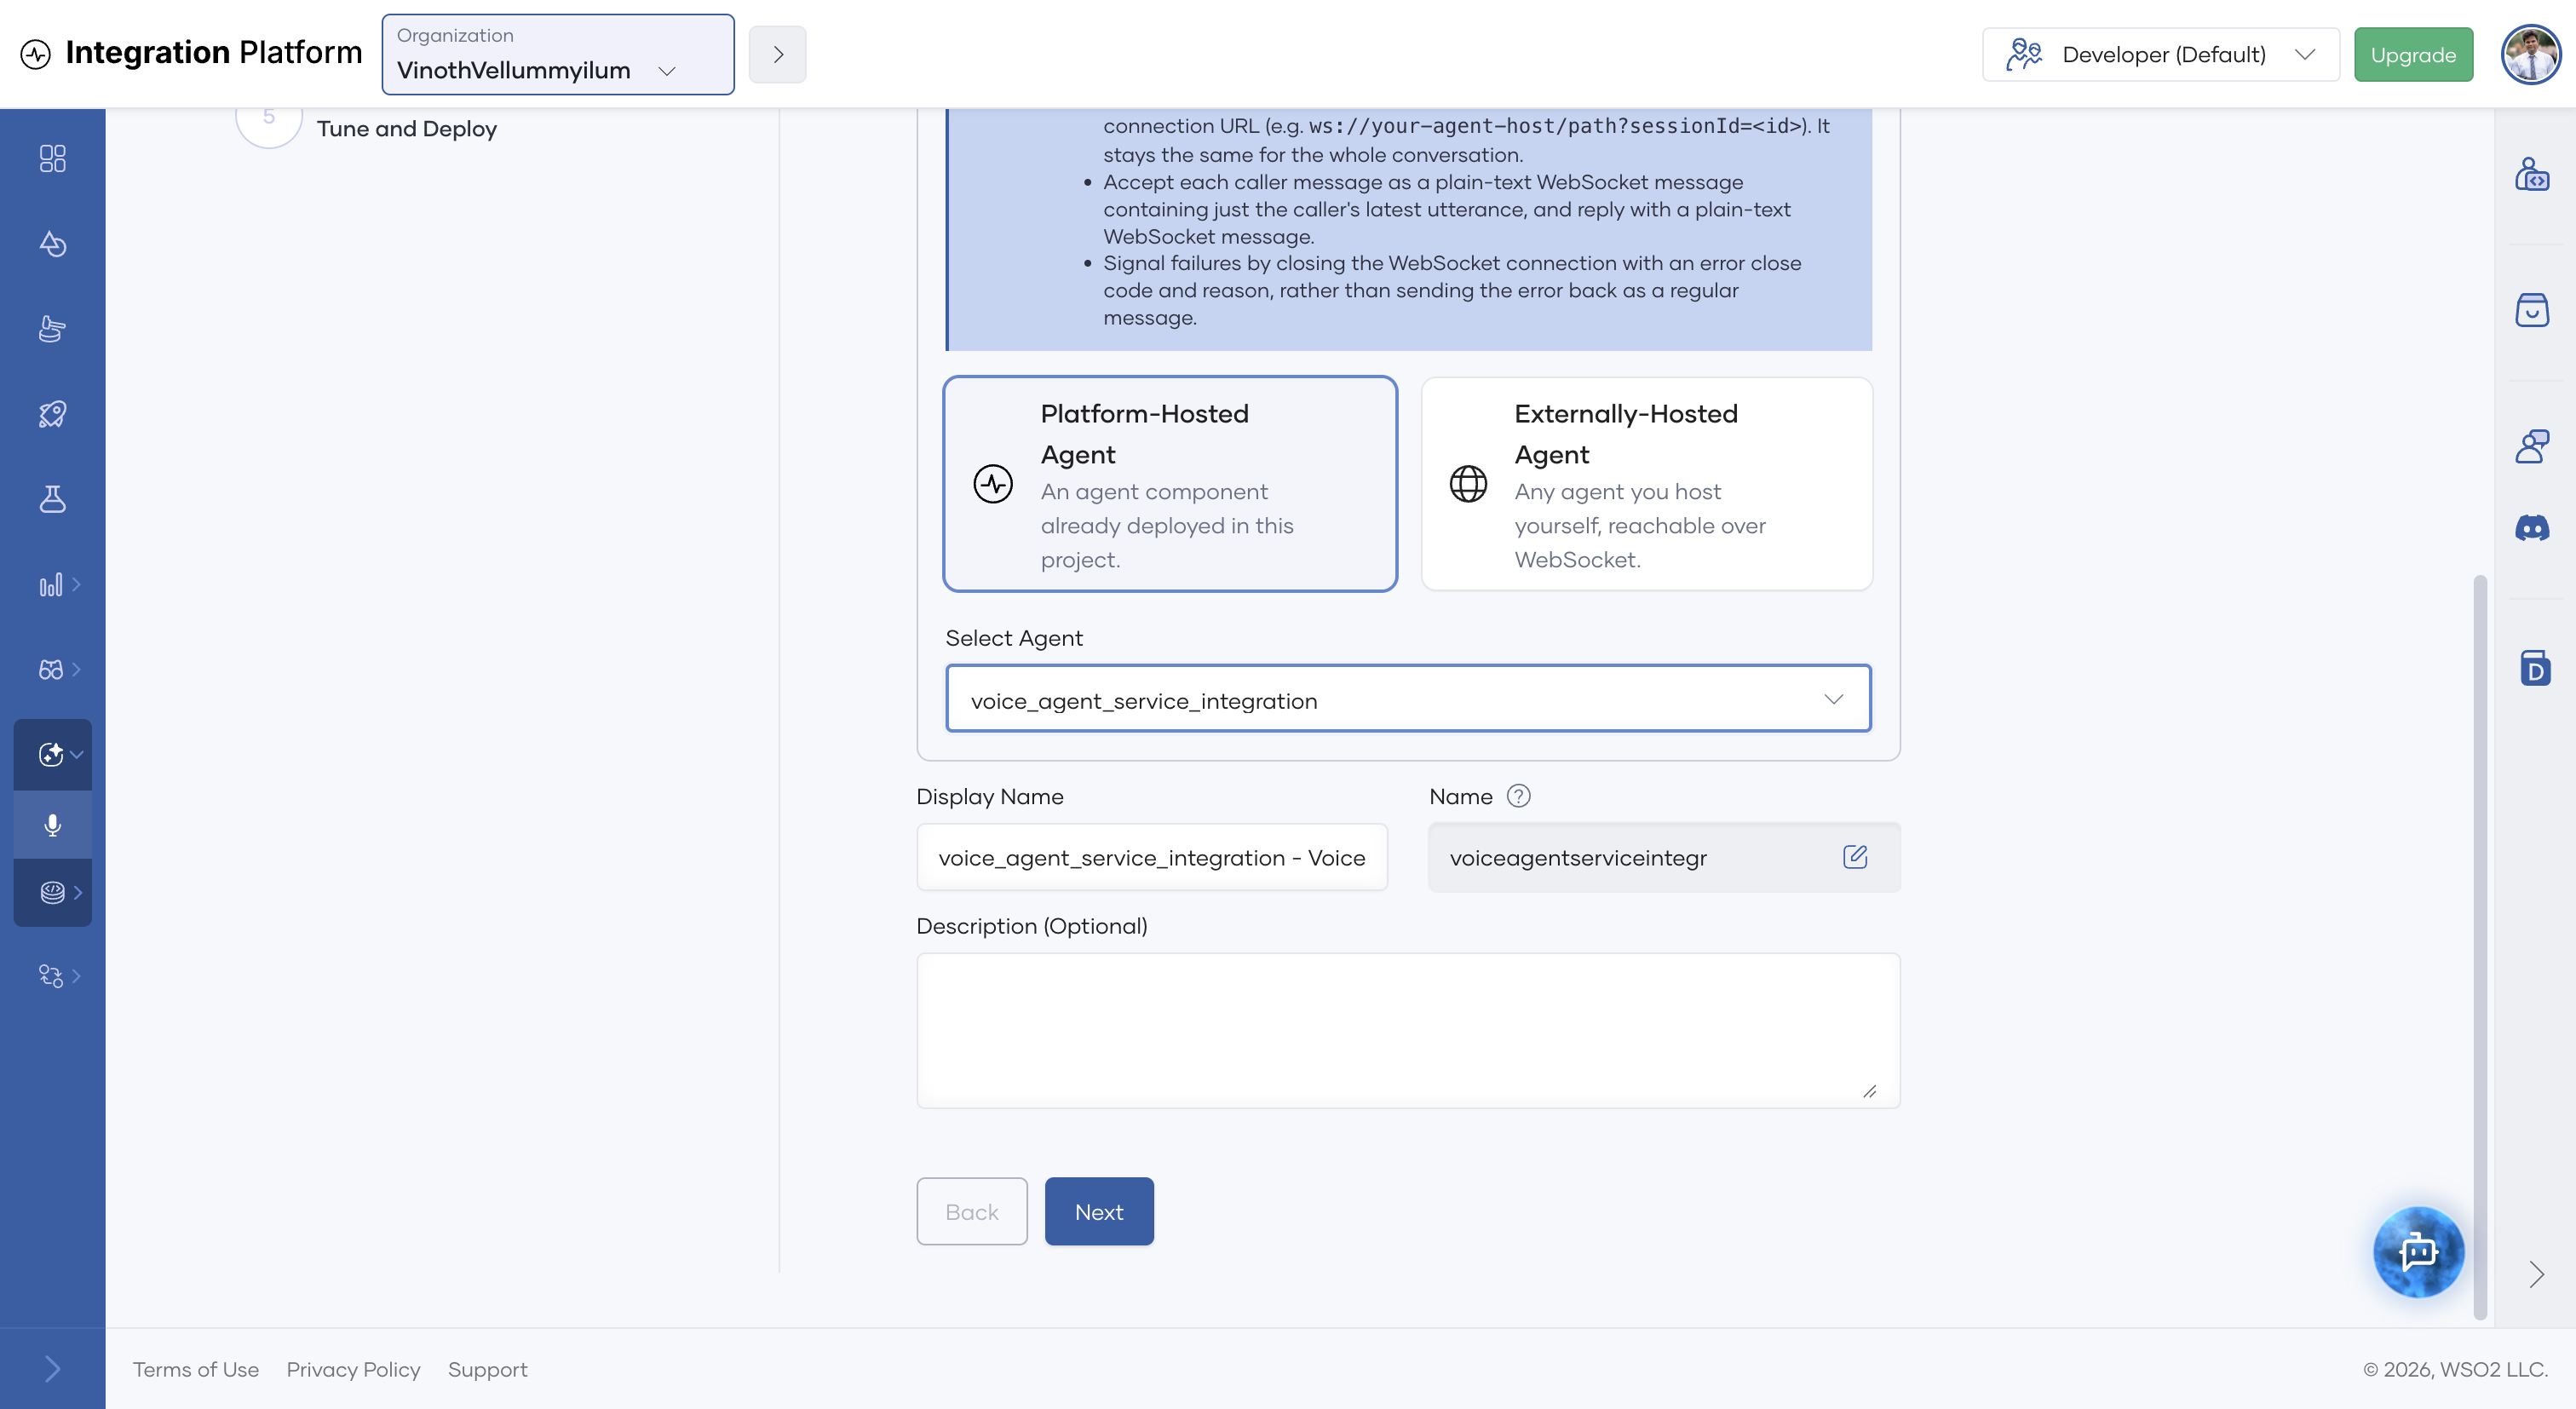Click the shapes icon in left sidebar

tap(52, 244)
